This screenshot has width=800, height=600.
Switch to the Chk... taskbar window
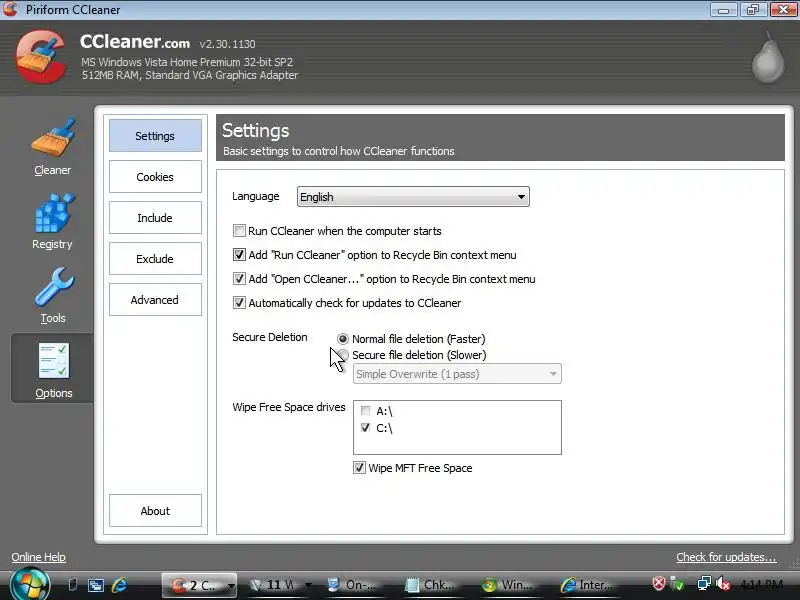430,585
